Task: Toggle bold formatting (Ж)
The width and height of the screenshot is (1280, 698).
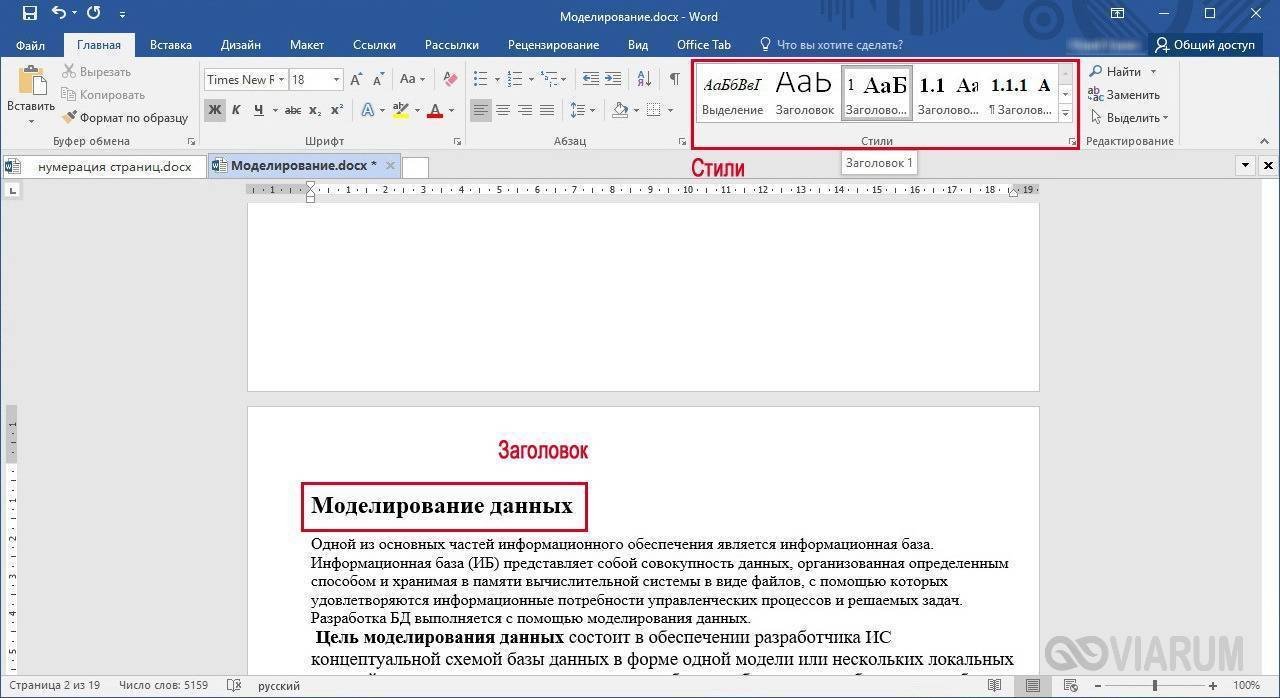Action: point(215,110)
